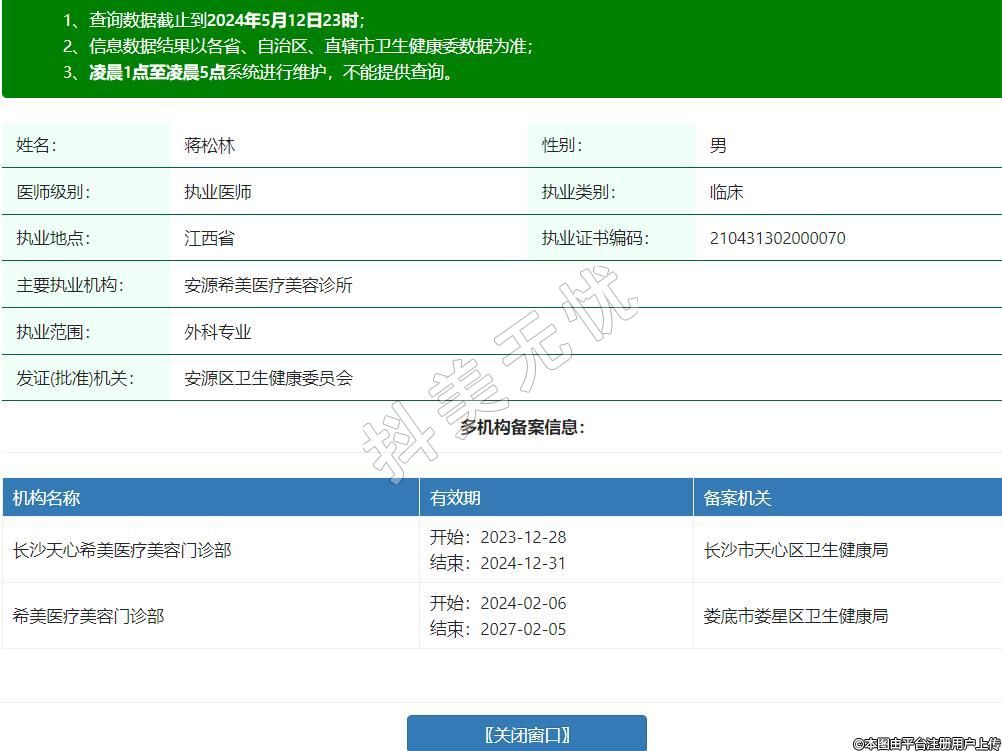Click the 外科专业 practice scope value

(x=218, y=332)
